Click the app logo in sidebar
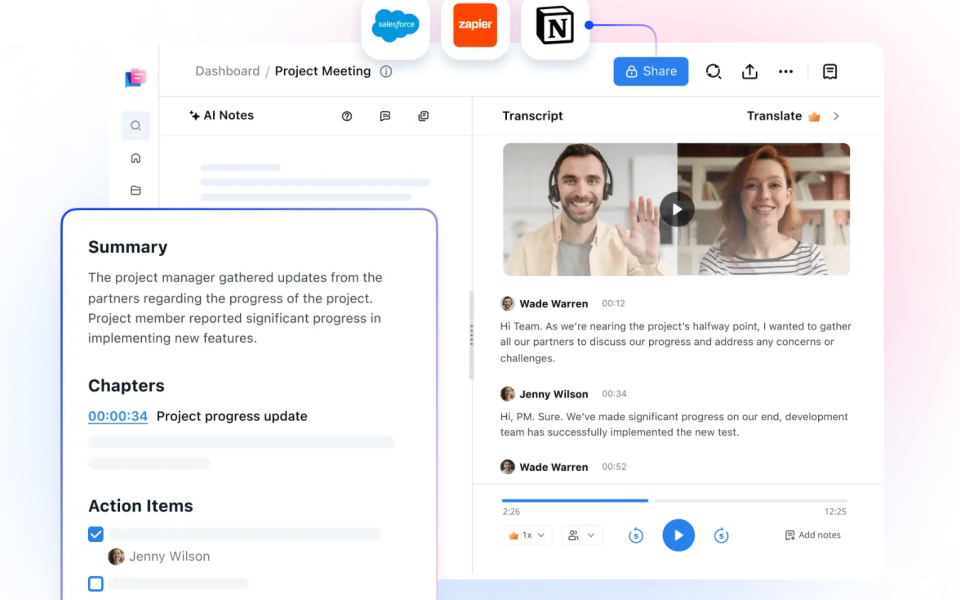 pyautogui.click(x=135, y=78)
